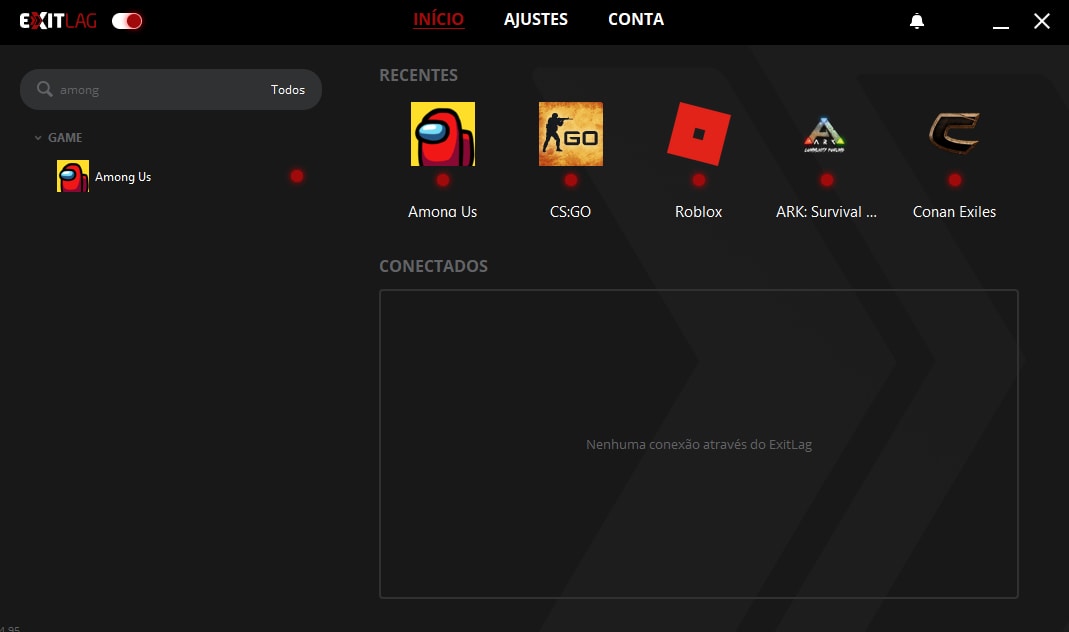Switch to the AJUSTES tab
This screenshot has height=632, width=1069.
(x=535, y=19)
